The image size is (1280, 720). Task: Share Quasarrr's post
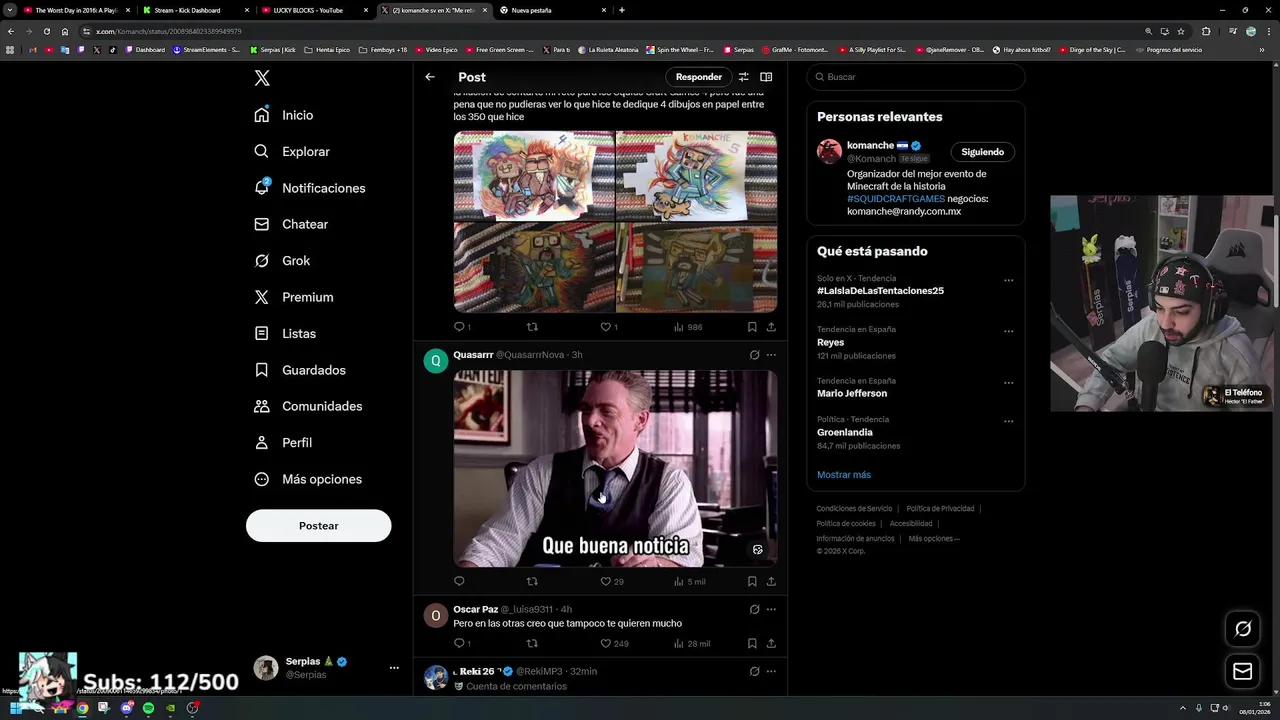click(771, 581)
